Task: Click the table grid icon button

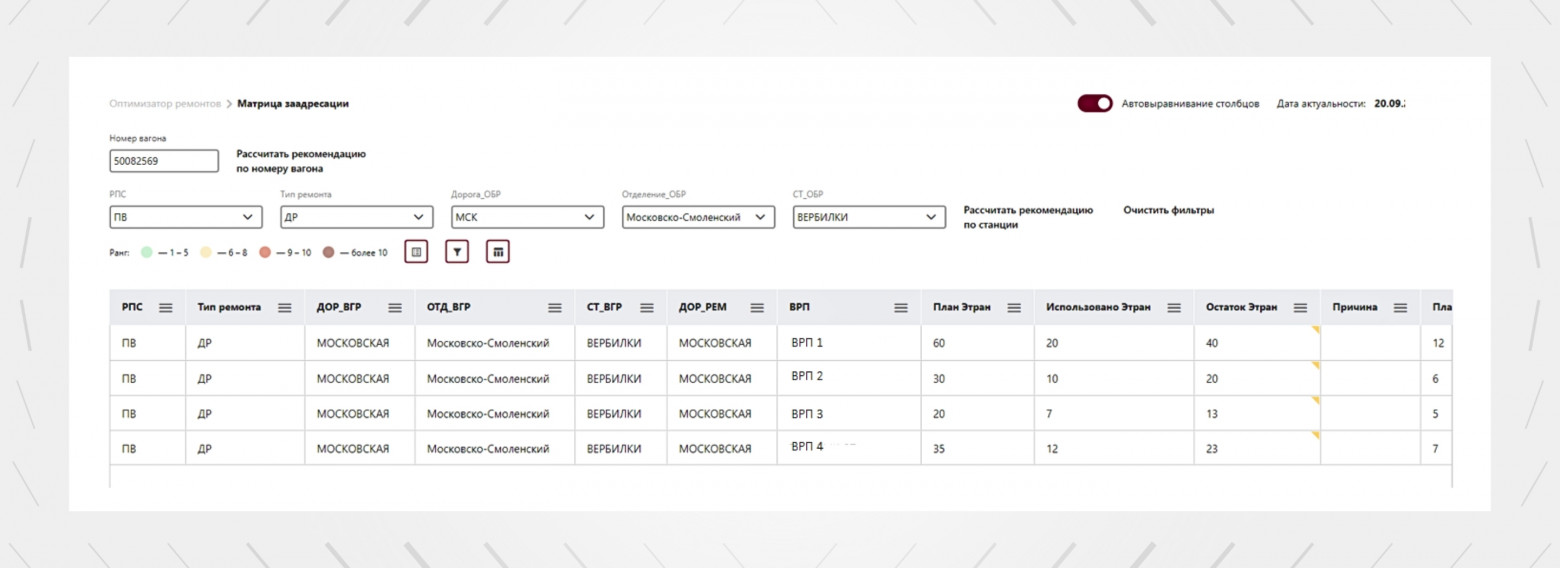Action: [498, 252]
